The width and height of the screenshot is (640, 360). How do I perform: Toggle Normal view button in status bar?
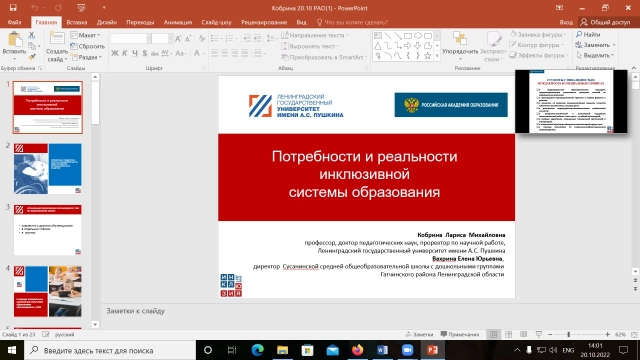click(x=493, y=334)
